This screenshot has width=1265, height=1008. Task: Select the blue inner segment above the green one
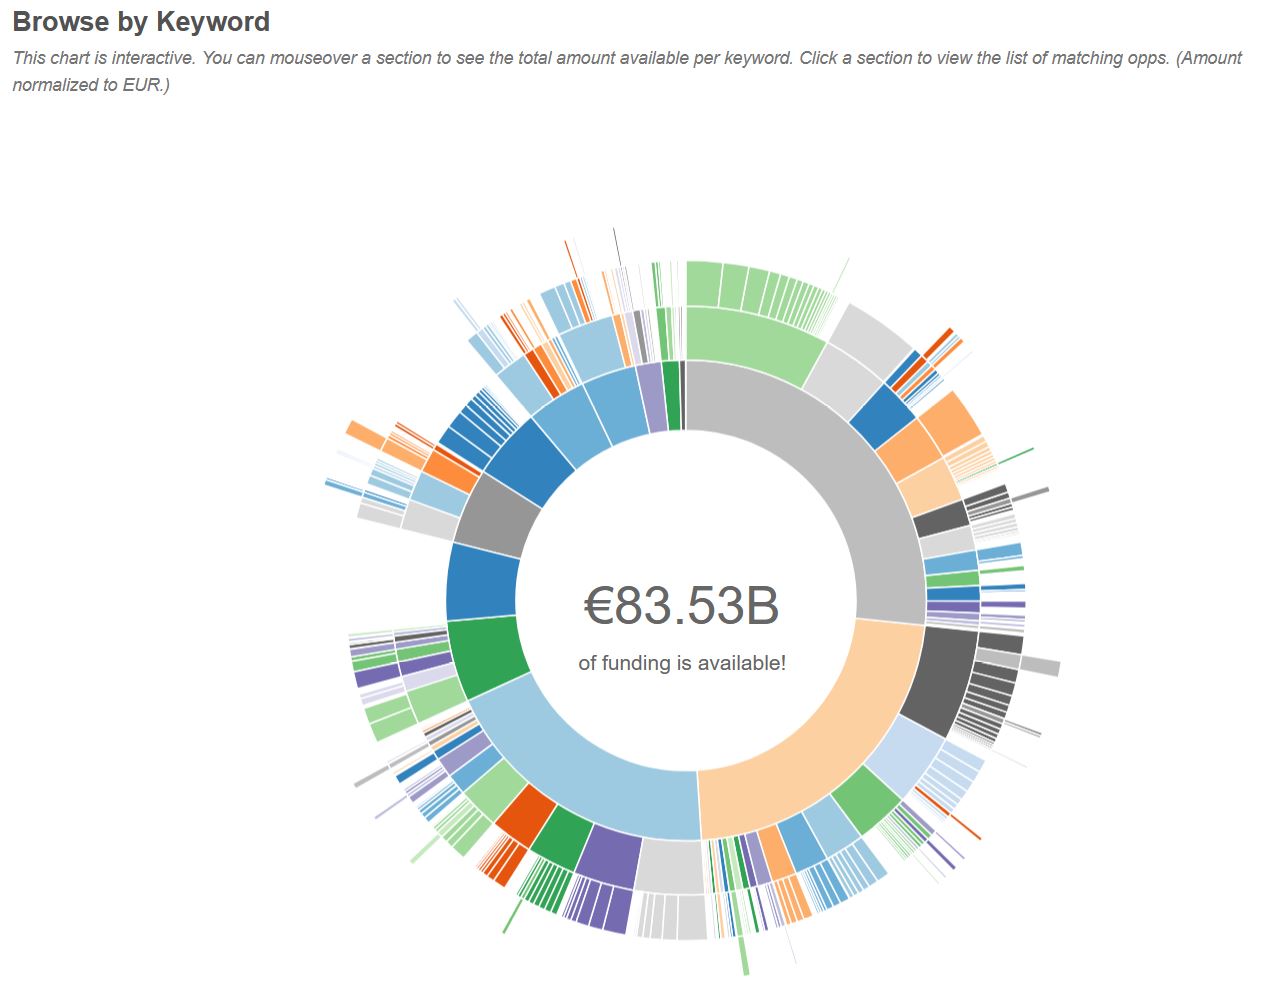pos(482,581)
